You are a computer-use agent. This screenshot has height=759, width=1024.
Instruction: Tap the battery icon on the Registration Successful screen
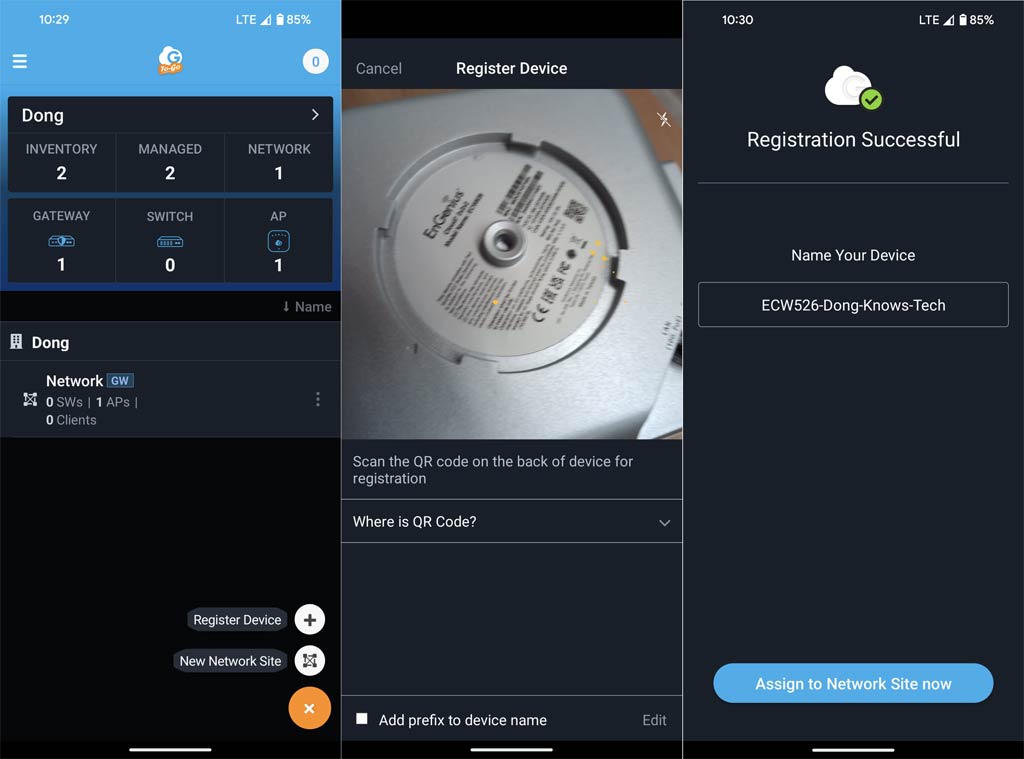pos(963,20)
